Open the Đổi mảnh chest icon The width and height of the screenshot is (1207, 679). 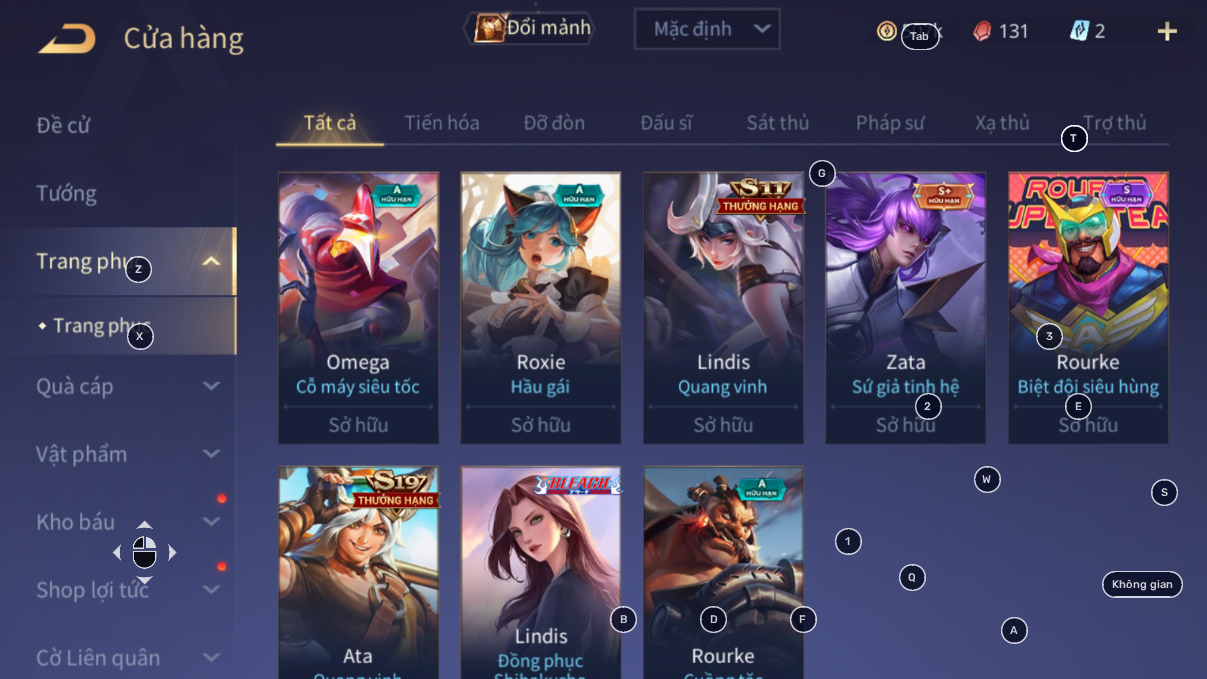[x=489, y=28]
